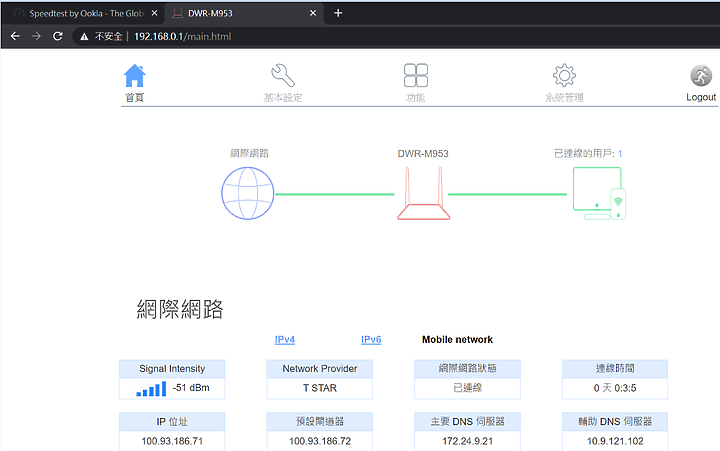
Task: Click the address bar URL 192.168.0.1/main.html
Action: point(183,36)
